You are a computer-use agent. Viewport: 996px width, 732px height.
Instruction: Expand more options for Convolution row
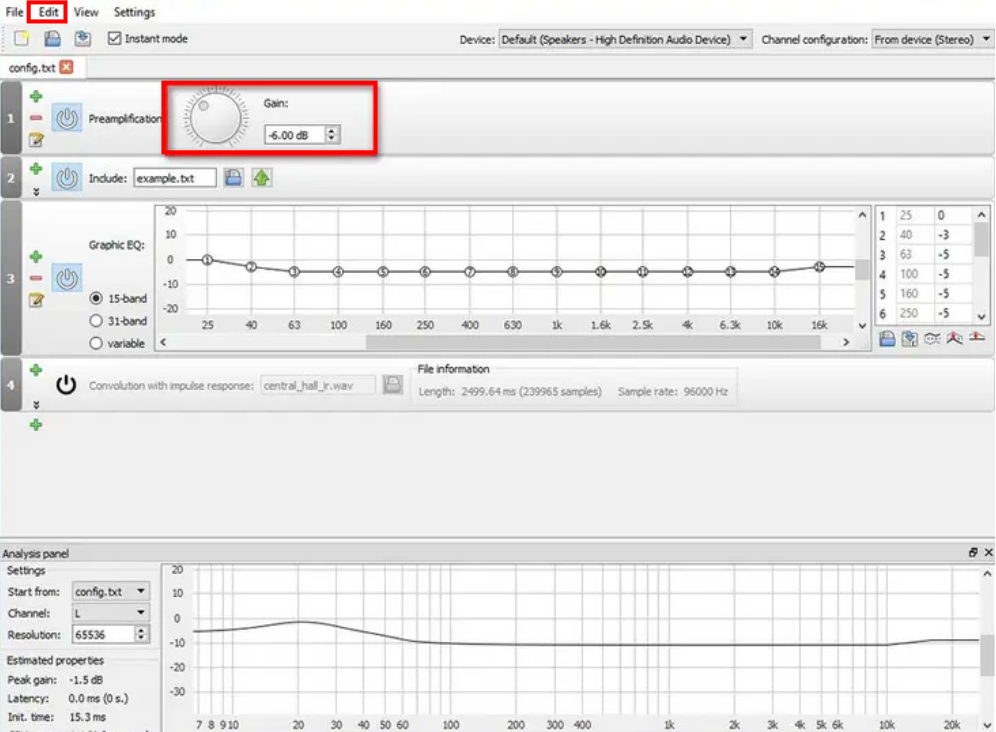click(x=36, y=405)
